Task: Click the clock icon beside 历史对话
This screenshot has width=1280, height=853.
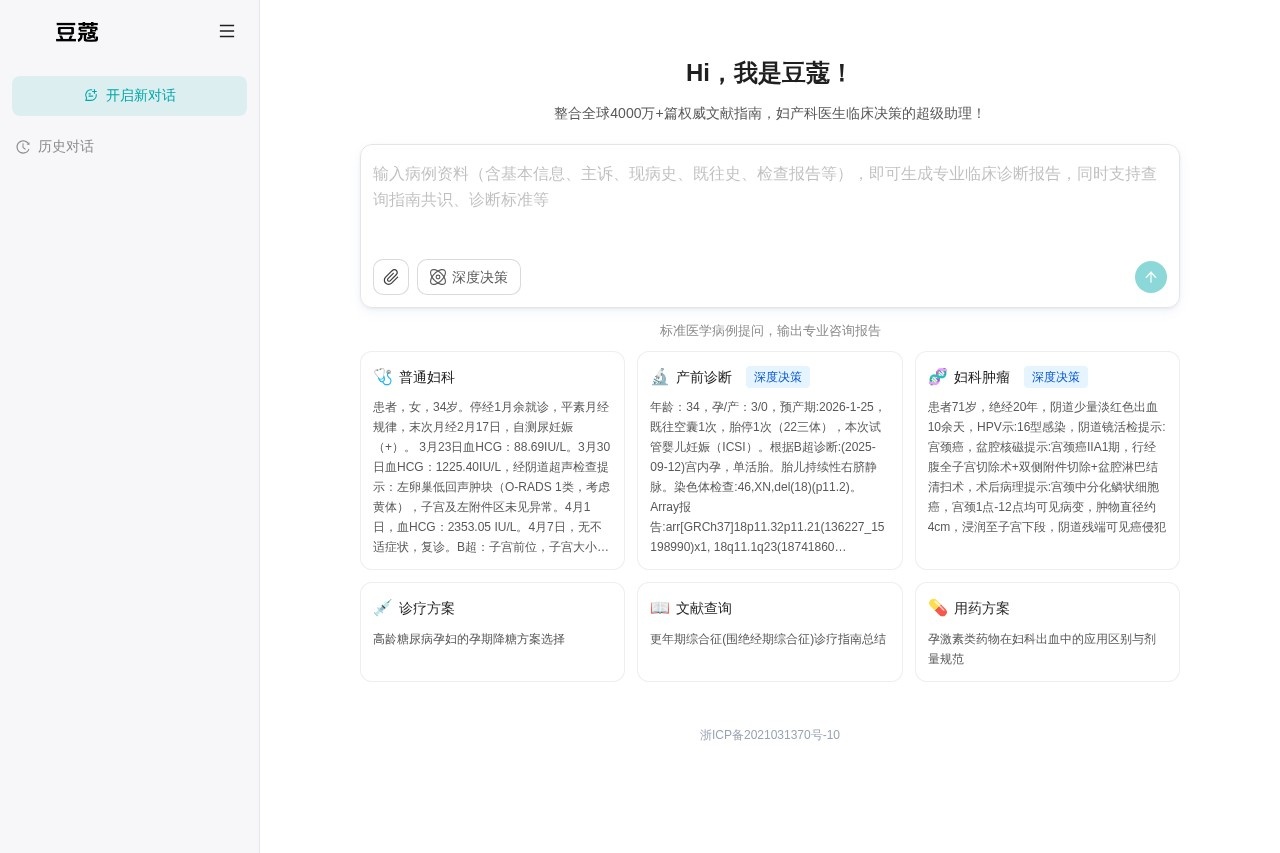Action: tap(23, 146)
